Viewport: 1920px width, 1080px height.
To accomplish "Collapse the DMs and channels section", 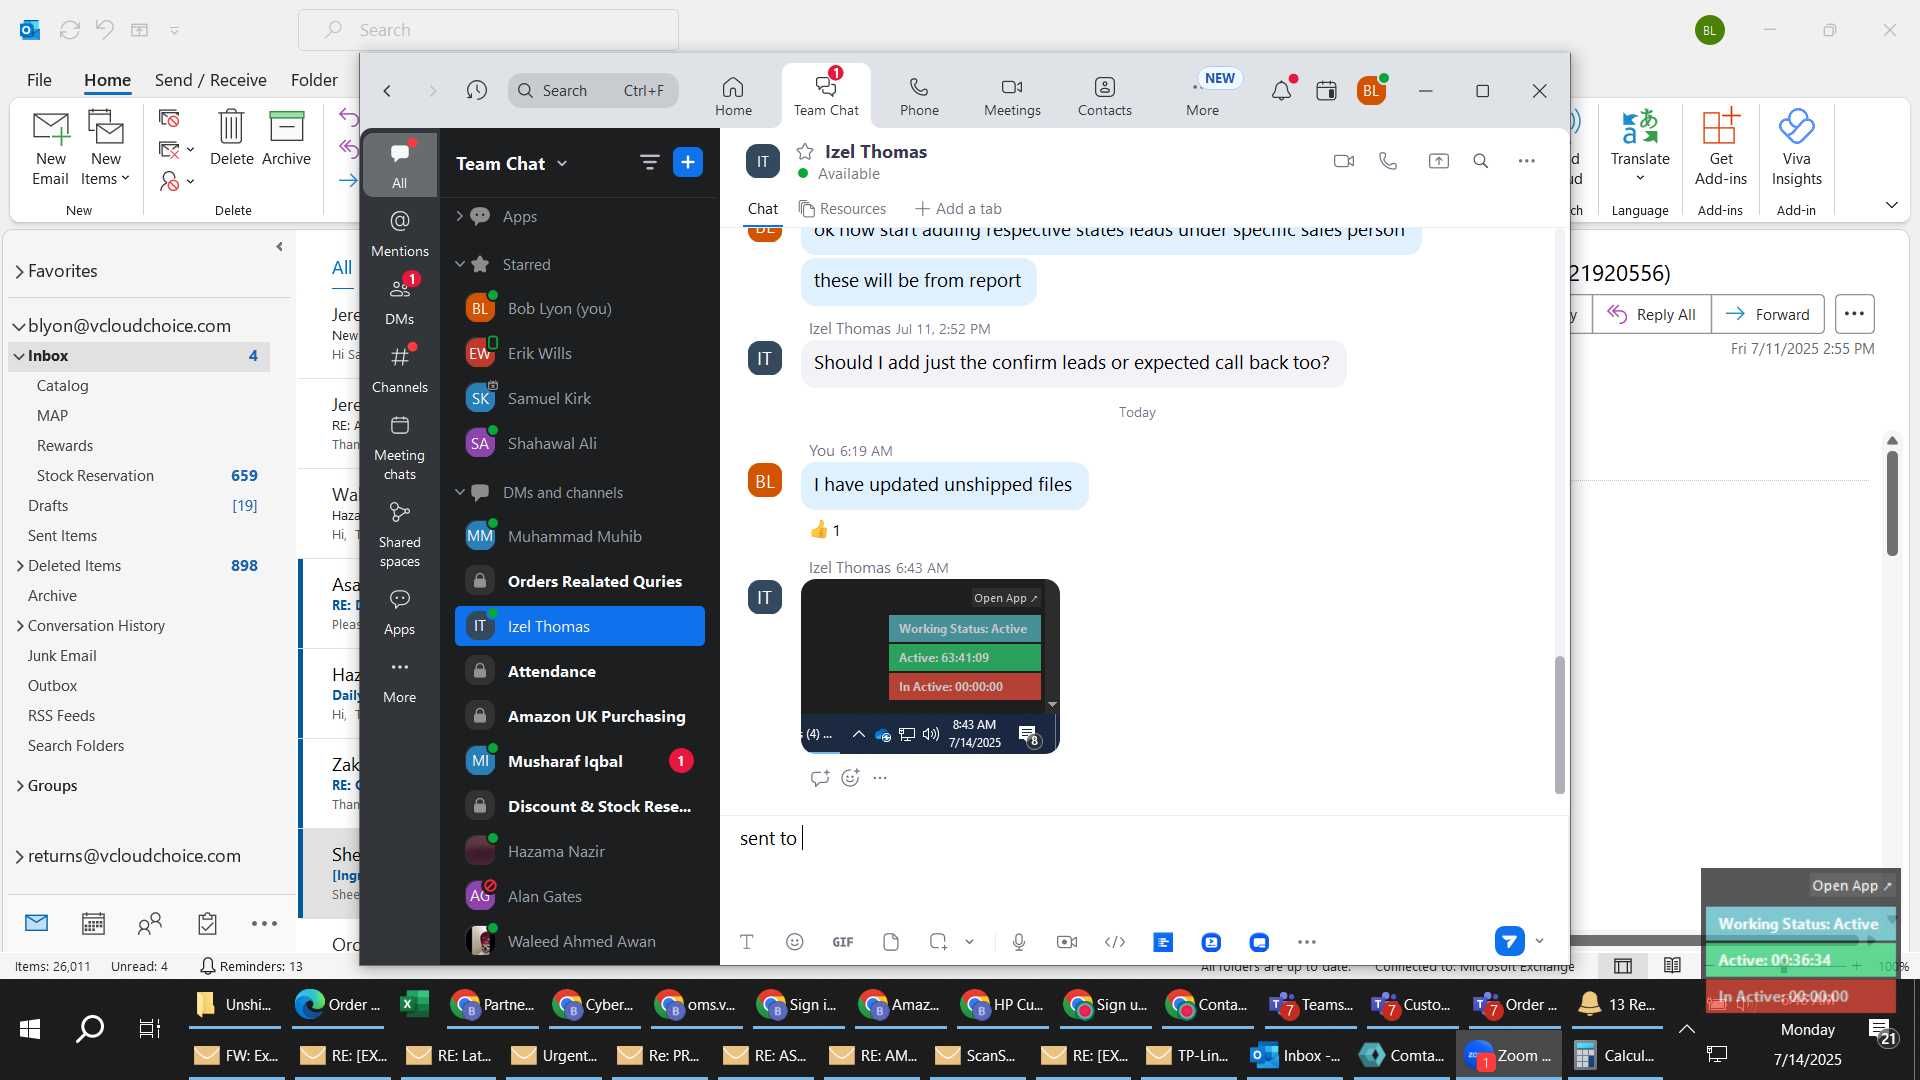I will tap(459, 493).
